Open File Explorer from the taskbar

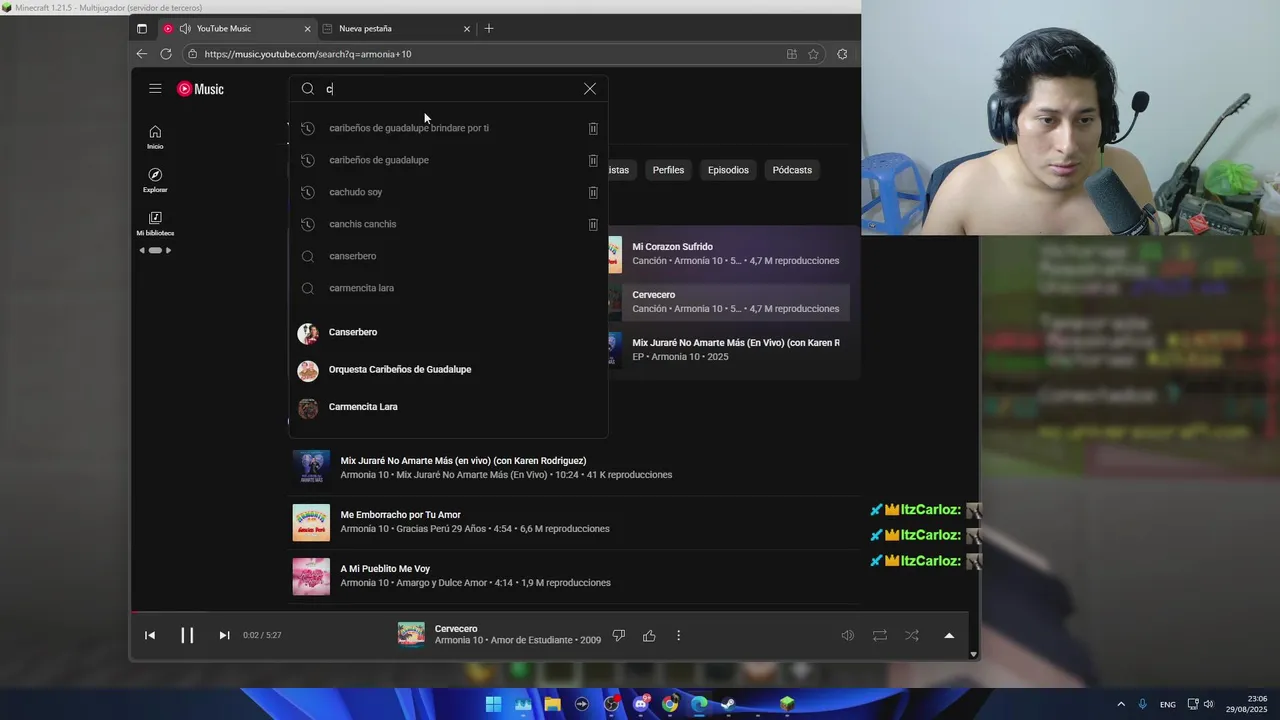point(552,704)
